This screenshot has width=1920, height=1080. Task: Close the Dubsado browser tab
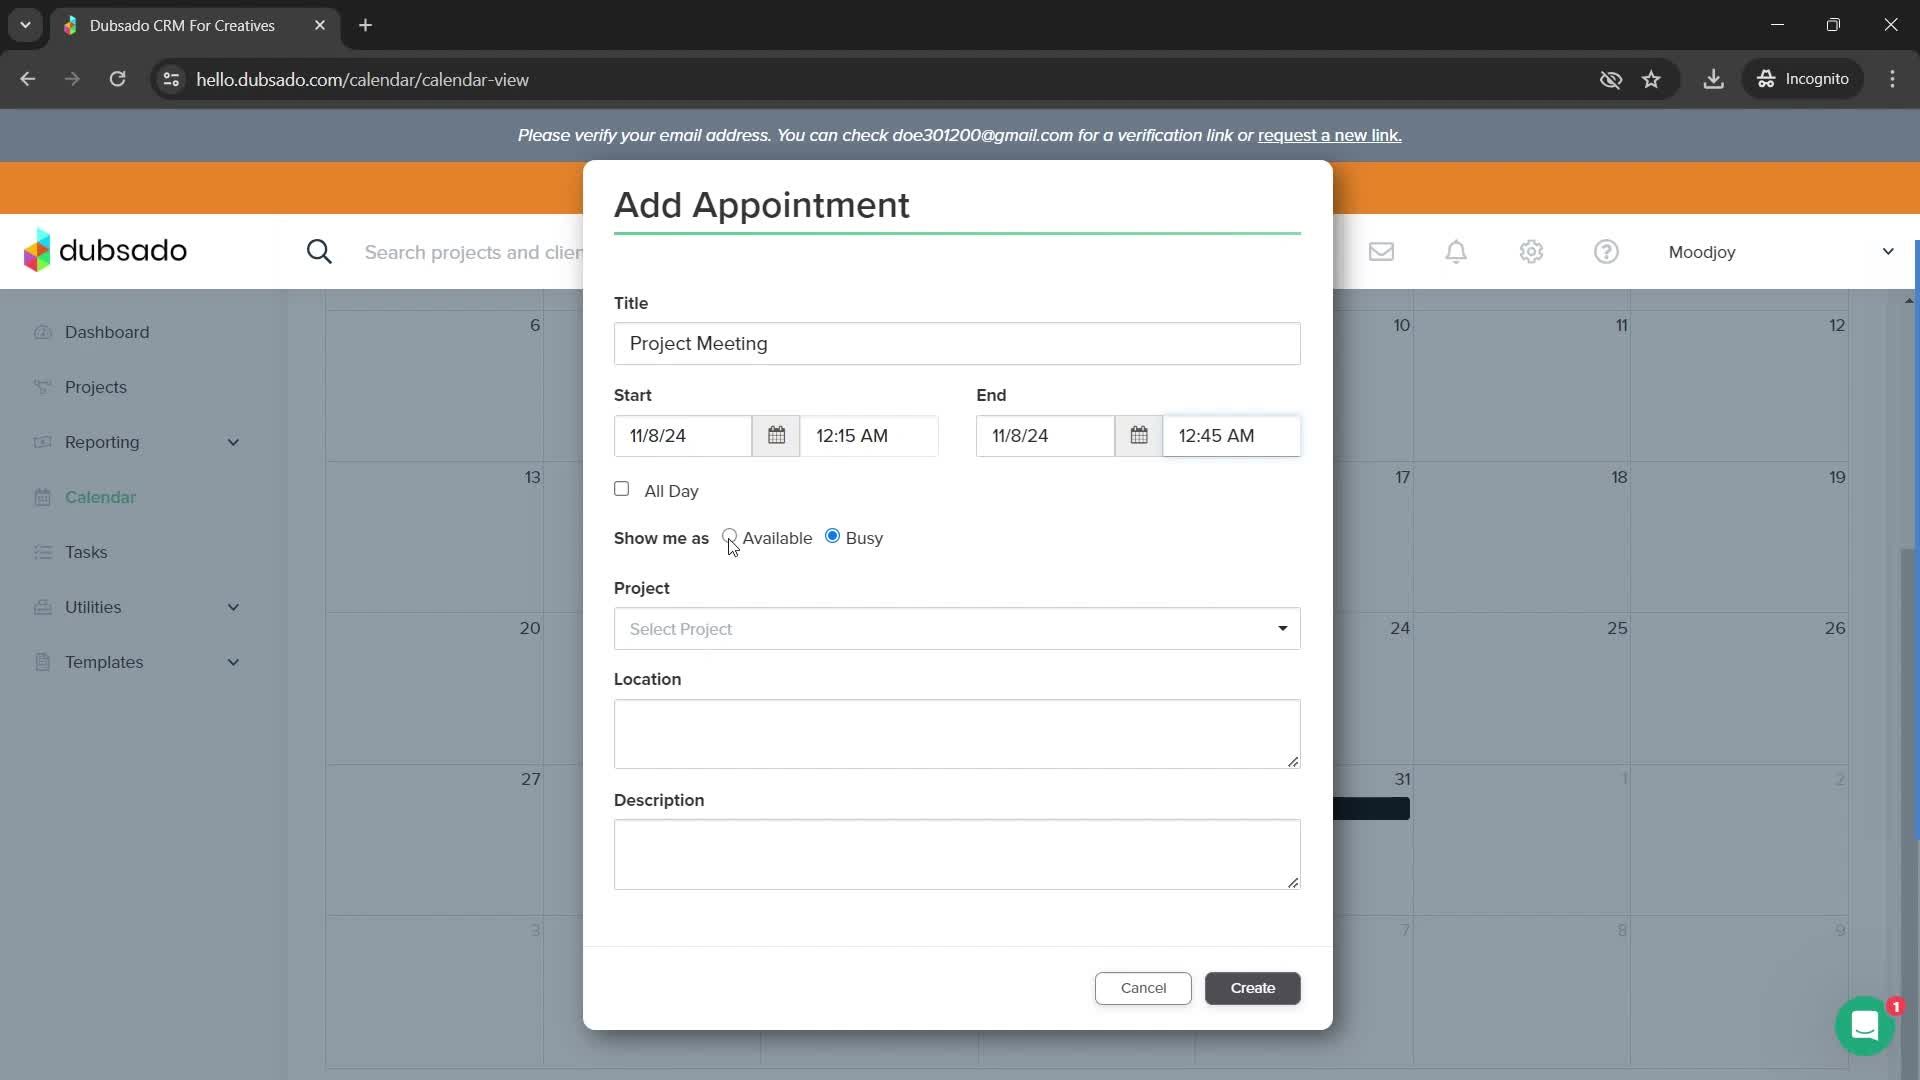click(x=320, y=25)
